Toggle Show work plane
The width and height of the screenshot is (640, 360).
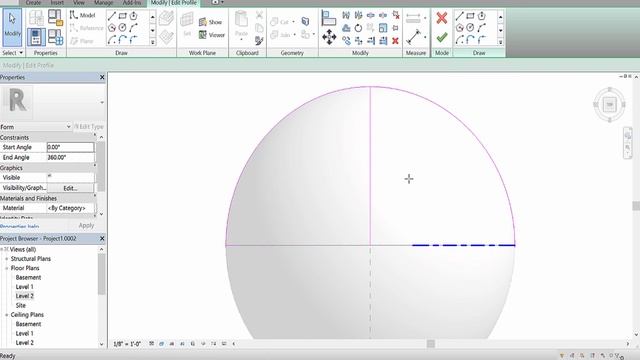[x=211, y=22]
